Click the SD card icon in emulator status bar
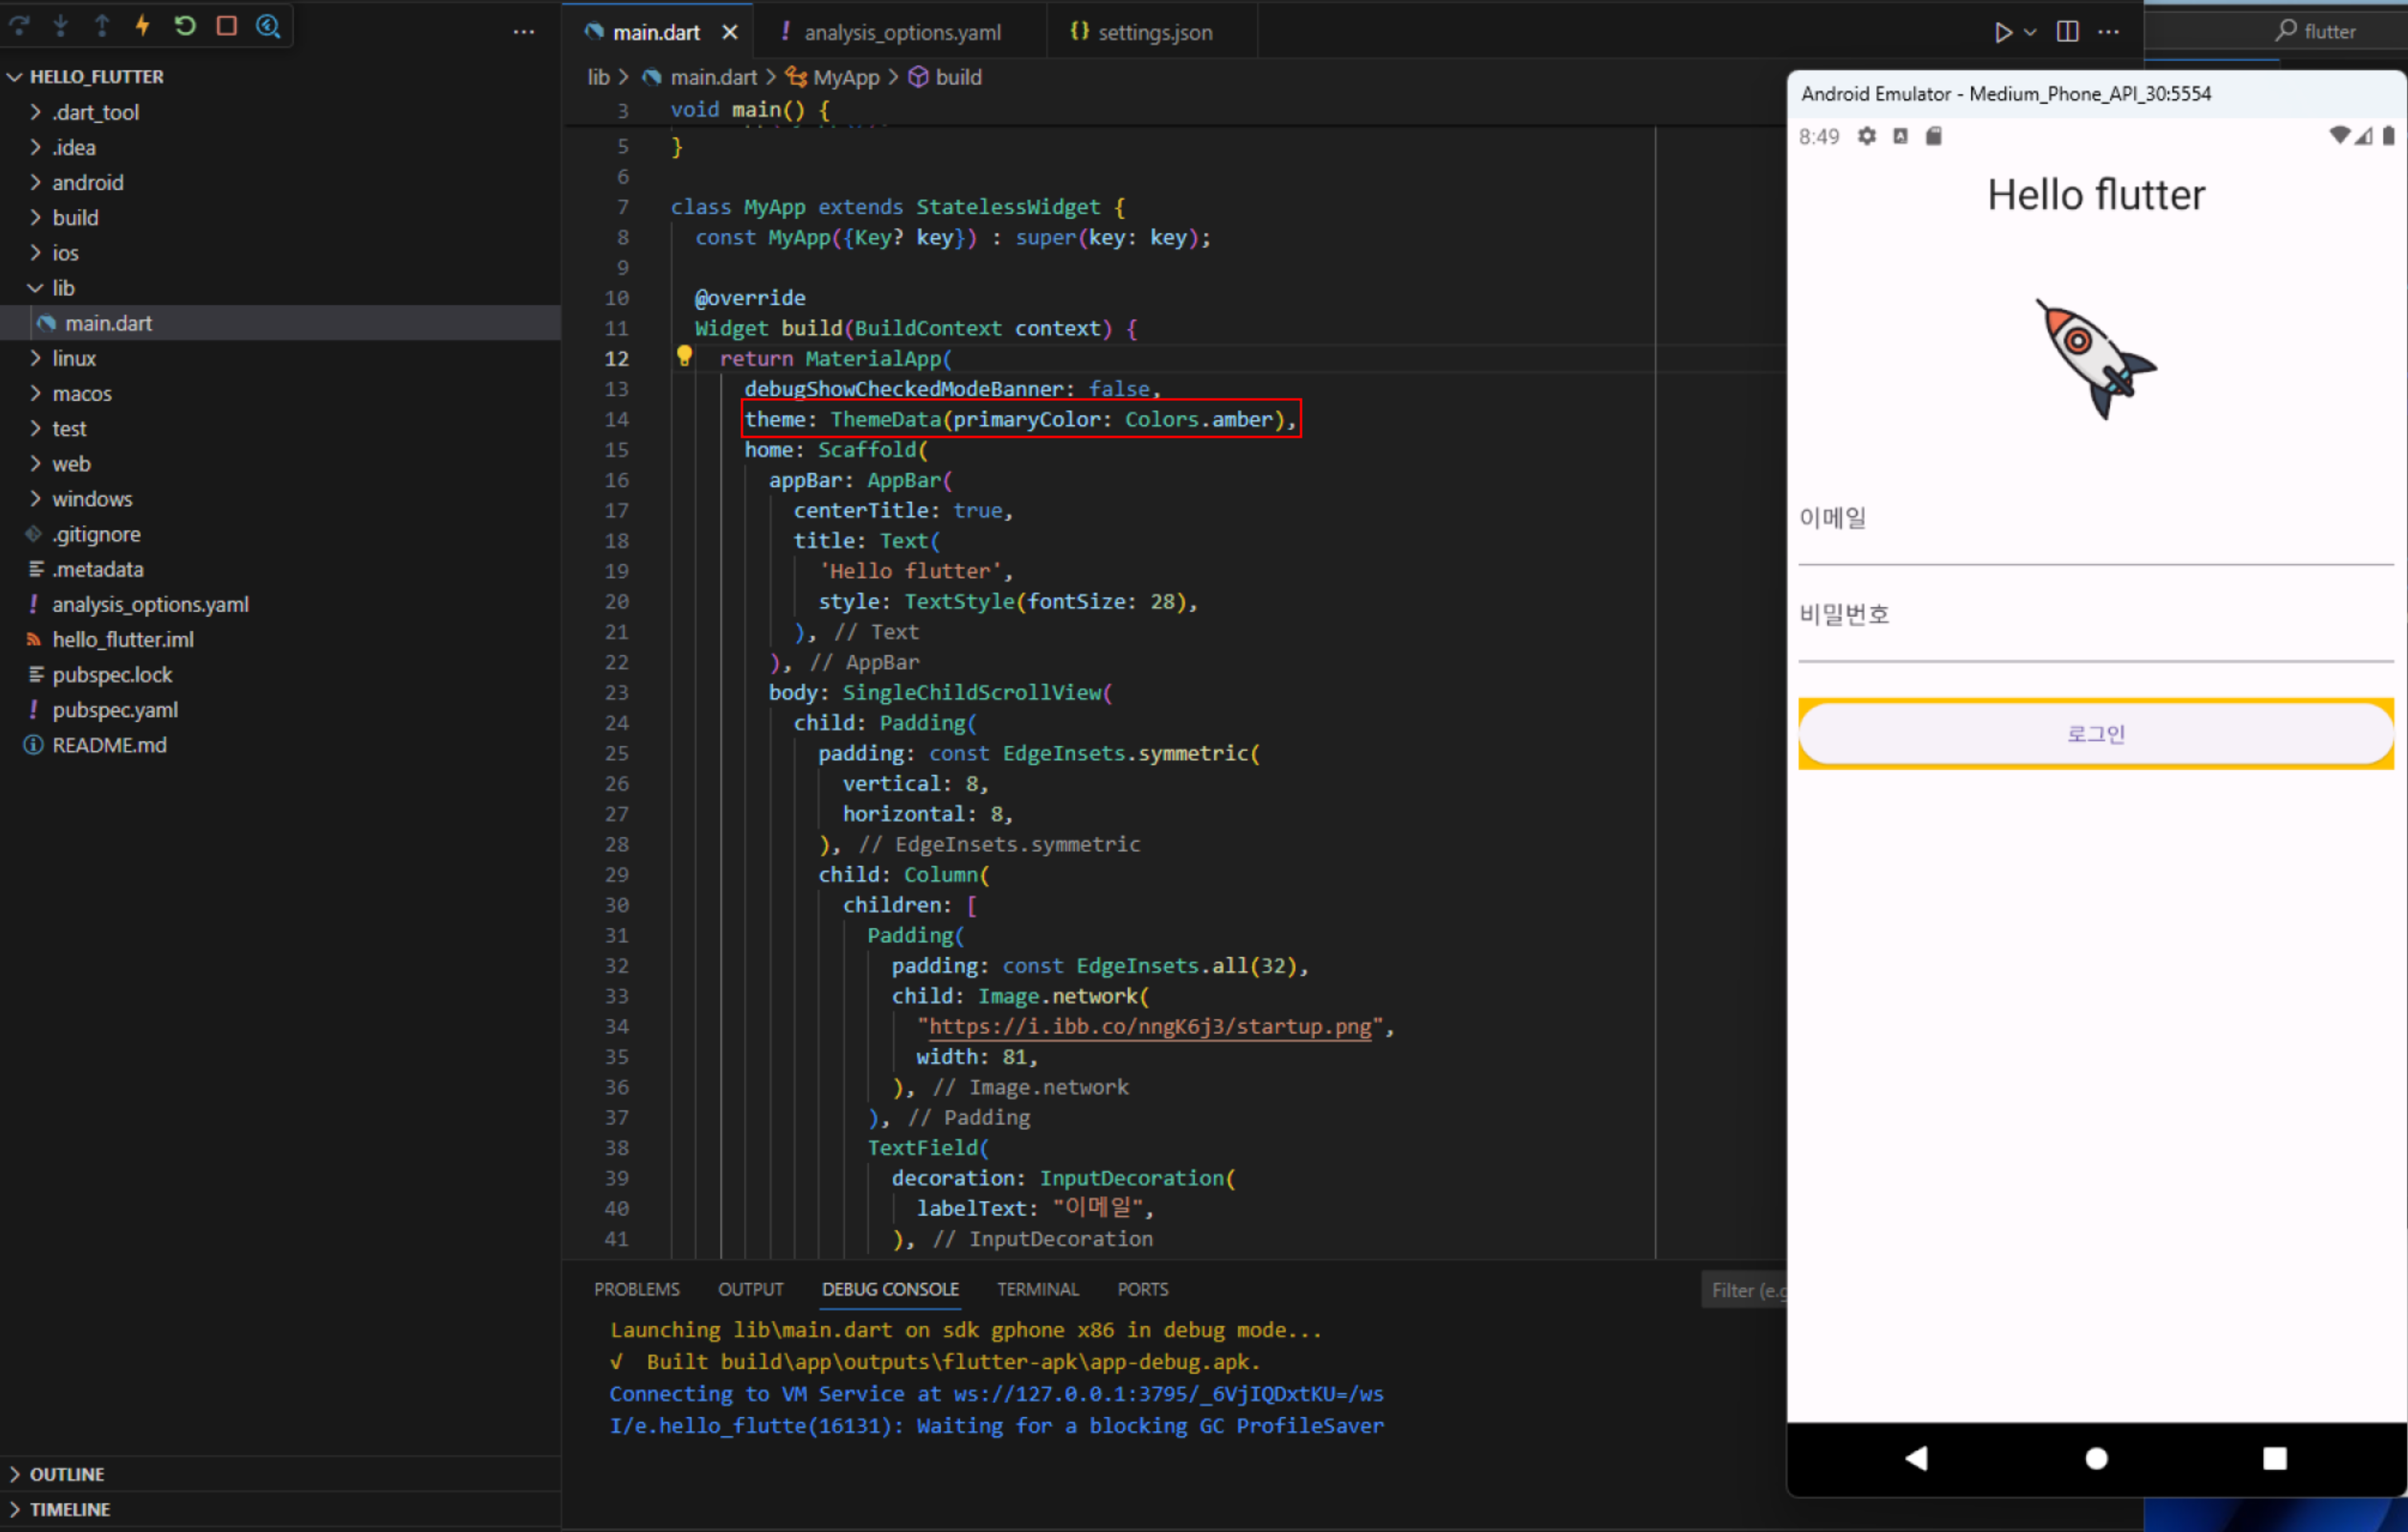The height and width of the screenshot is (1532, 2408). (x=1934, y=136)
